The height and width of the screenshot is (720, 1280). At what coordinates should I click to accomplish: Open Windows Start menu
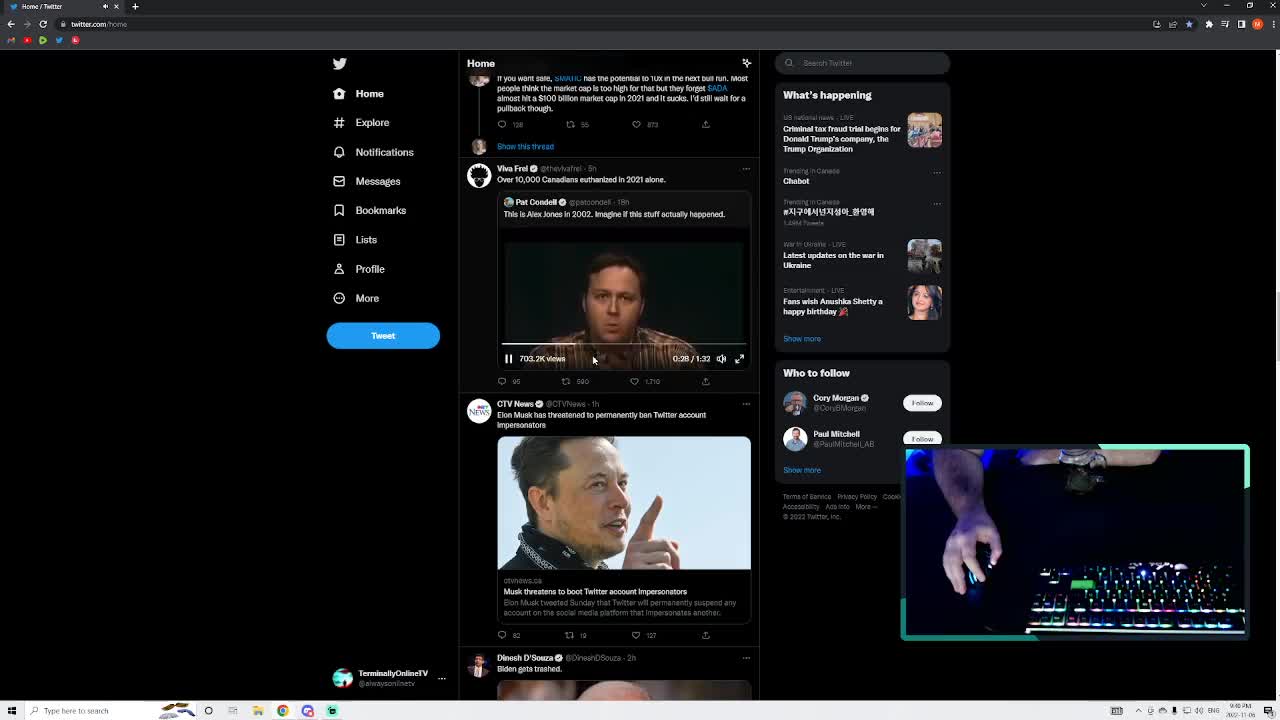tap(12, 711)
